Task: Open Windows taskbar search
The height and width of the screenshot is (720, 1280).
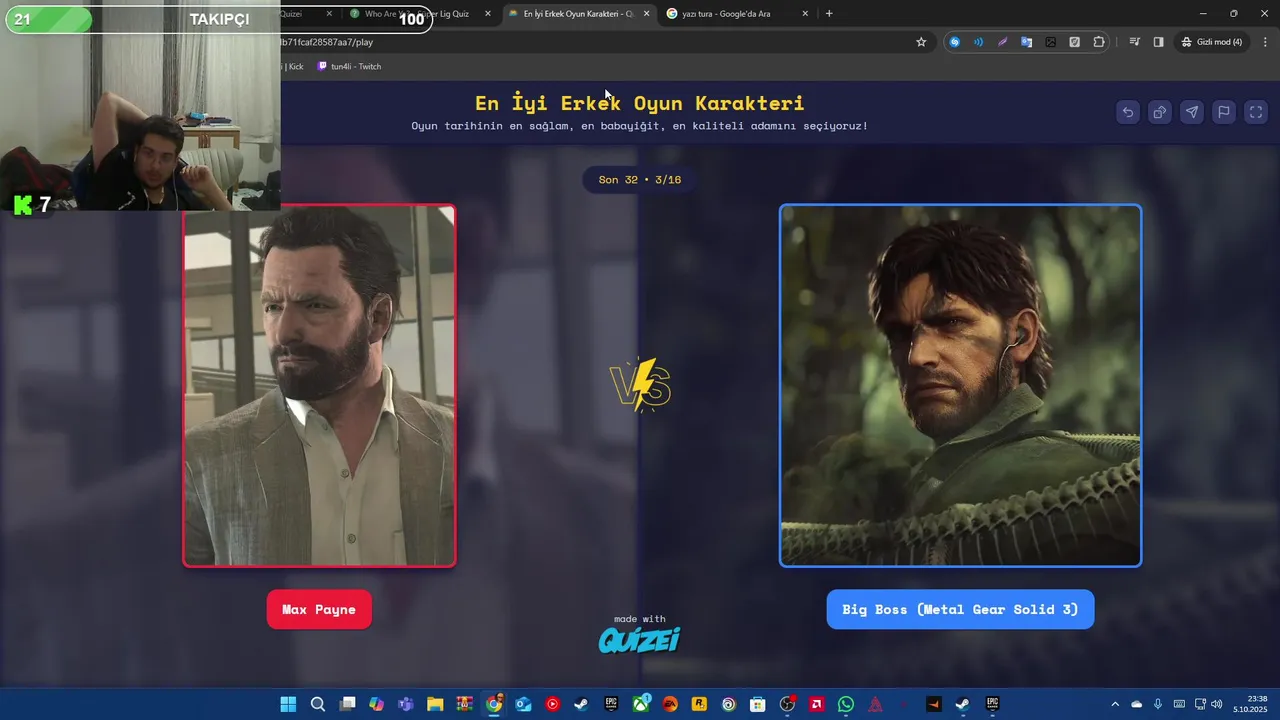Action: (x=318, y=704)
